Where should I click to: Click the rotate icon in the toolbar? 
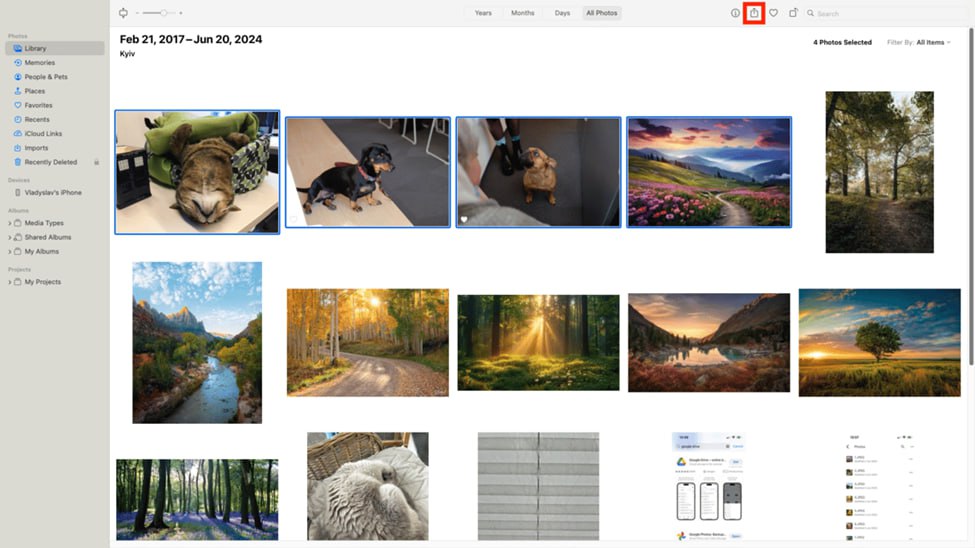tap(793, 13)
